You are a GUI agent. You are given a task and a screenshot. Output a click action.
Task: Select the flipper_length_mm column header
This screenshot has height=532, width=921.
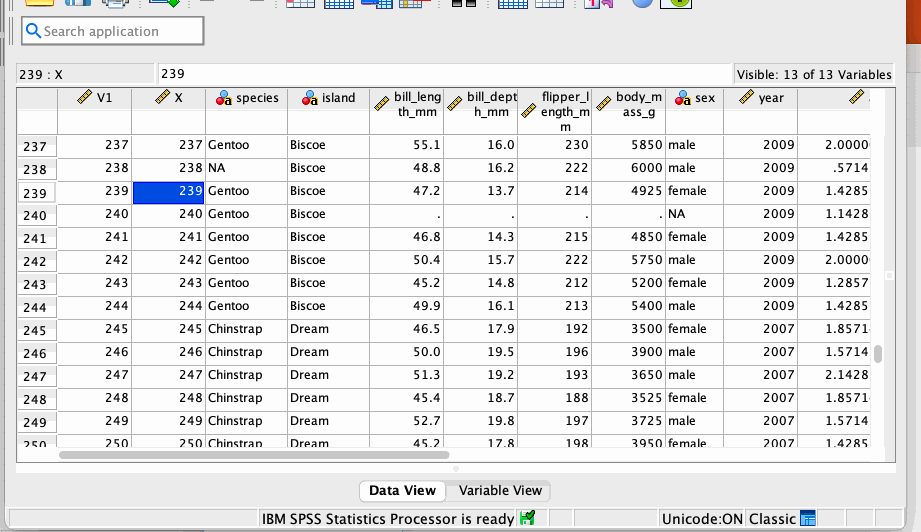(x=555, y=110)
